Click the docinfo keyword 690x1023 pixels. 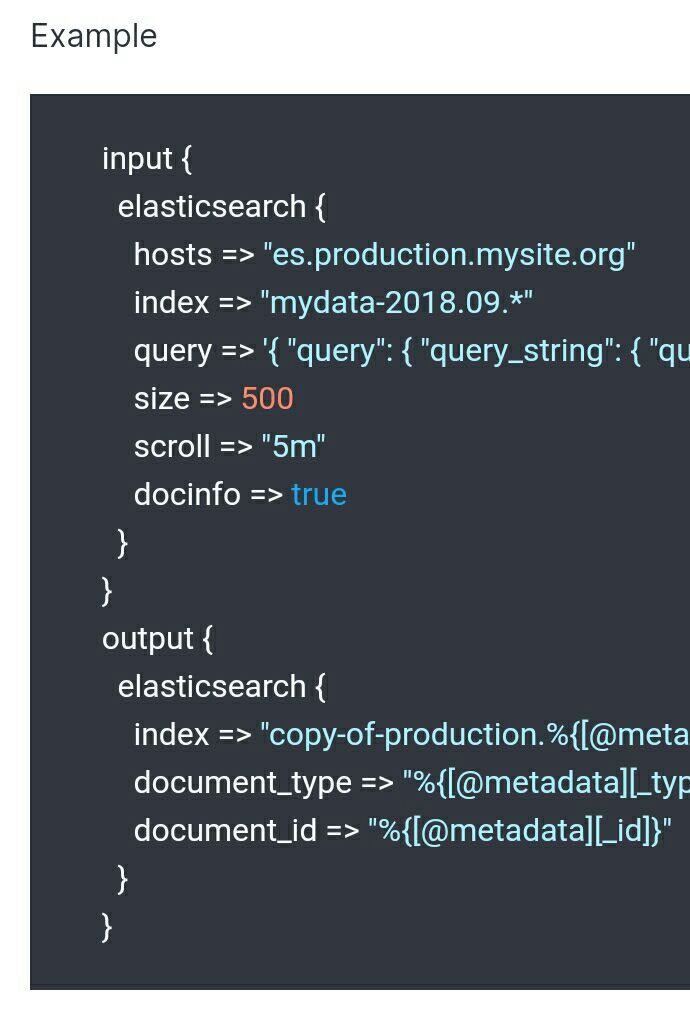coord(187,495)
